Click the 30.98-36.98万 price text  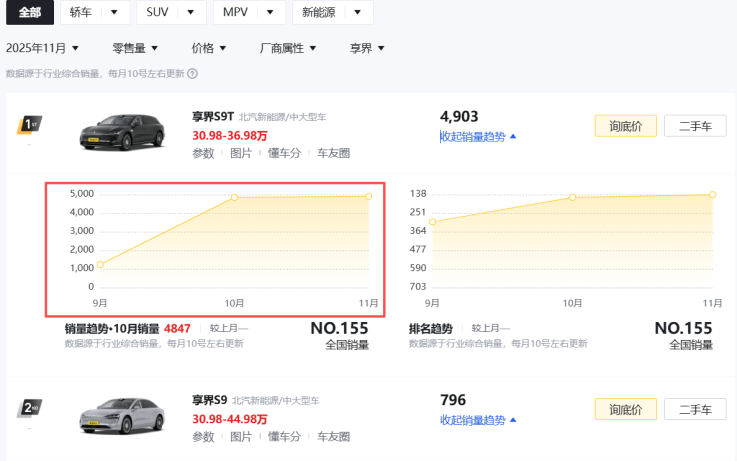point(230,136)
